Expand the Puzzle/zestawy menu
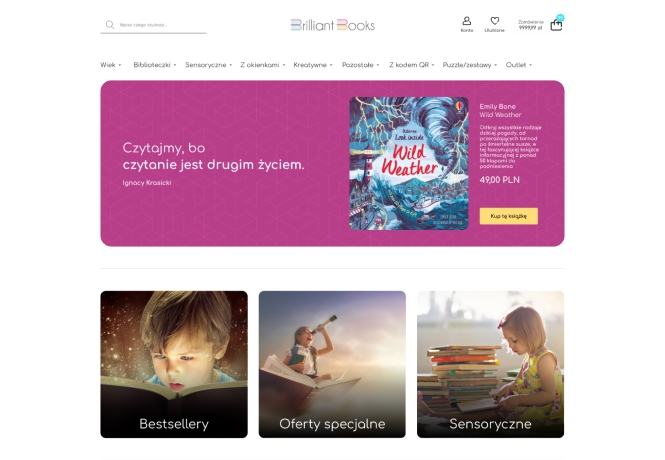Screen dimensions: 665x460 pos(470,65)
